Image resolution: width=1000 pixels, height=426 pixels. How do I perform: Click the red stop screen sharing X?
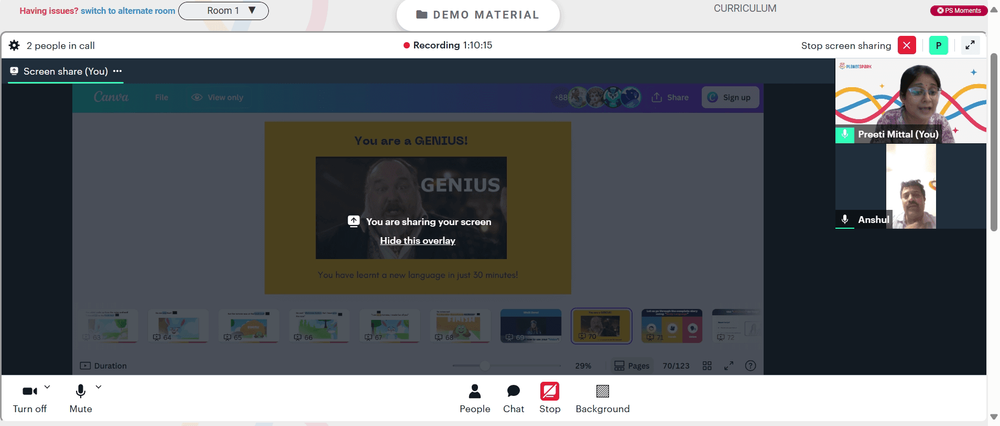click(x=906, y=45)
